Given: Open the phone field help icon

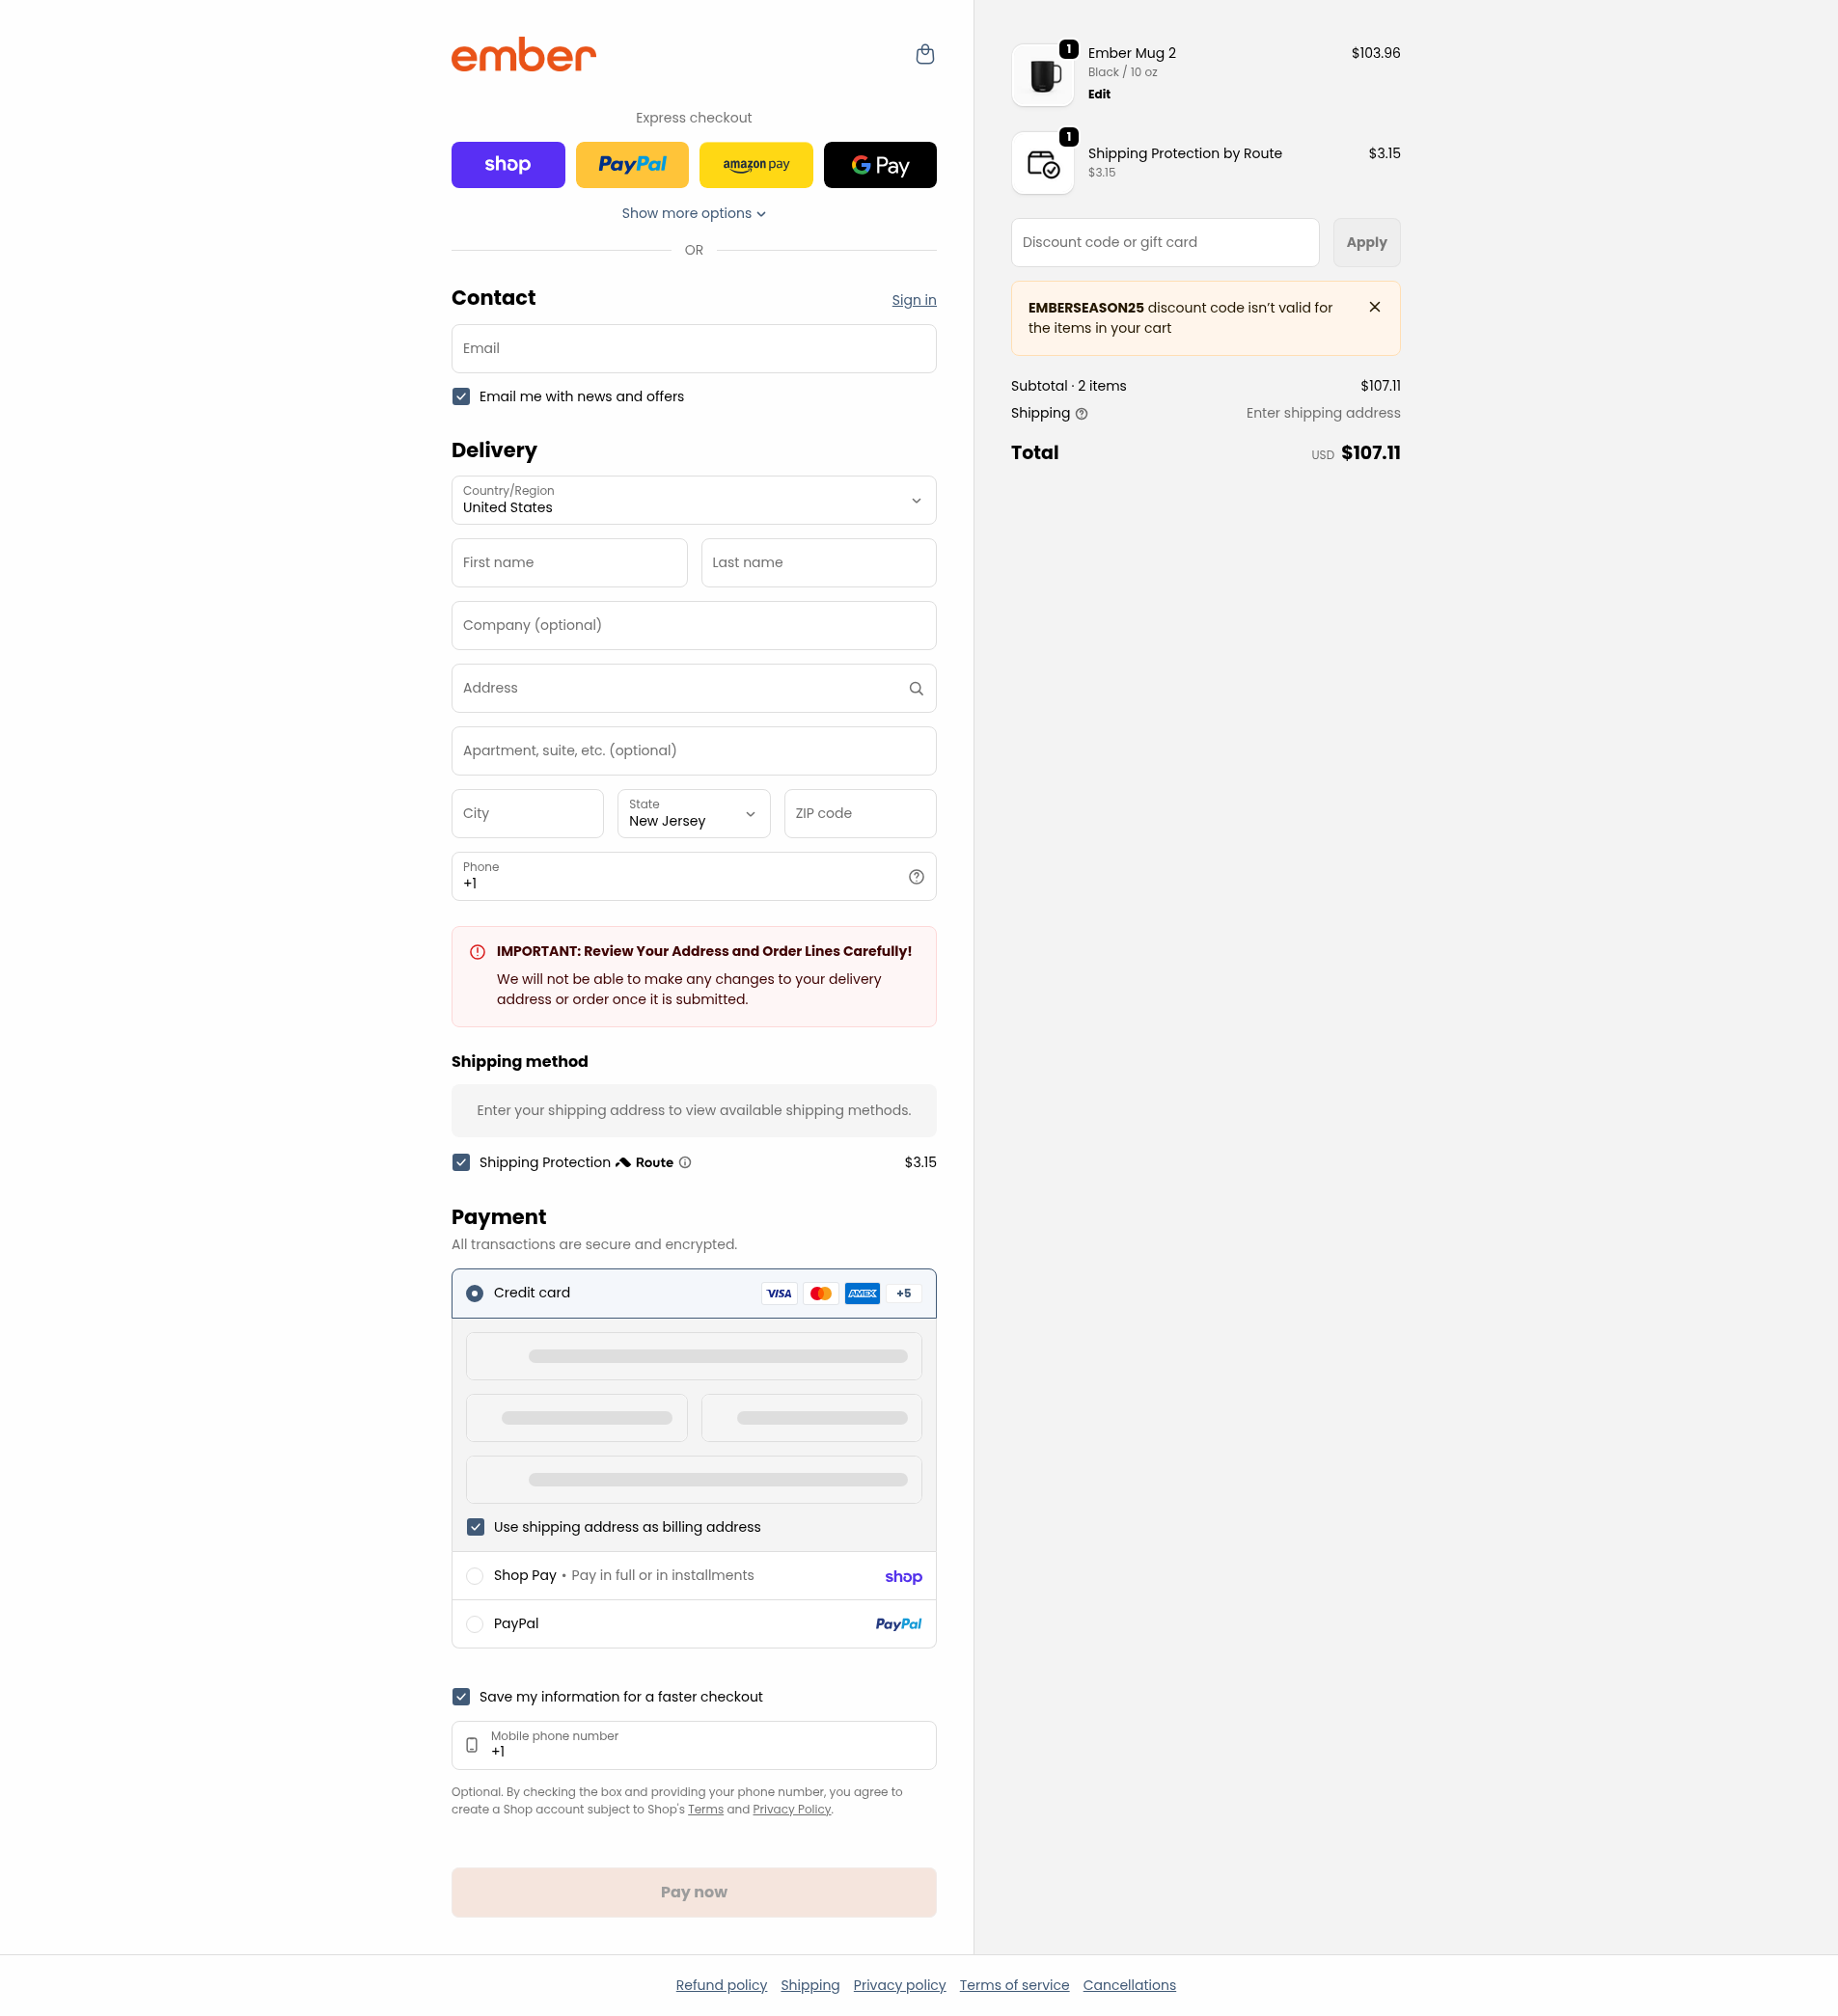Looking at the screenshot, I should pos(916,877).
